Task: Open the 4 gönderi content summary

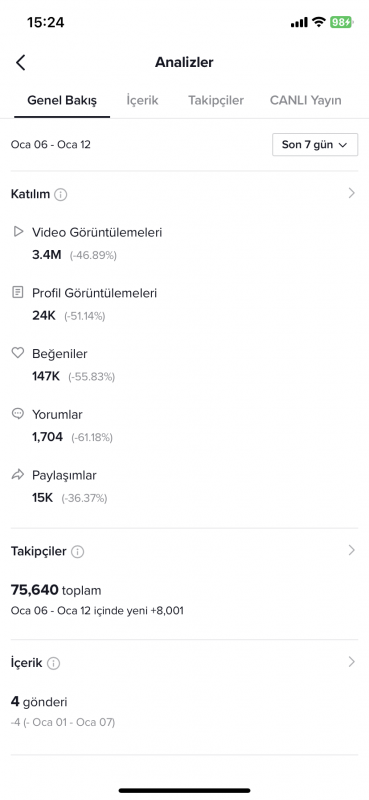Action: pyautogui.click(x=39, y=702)
